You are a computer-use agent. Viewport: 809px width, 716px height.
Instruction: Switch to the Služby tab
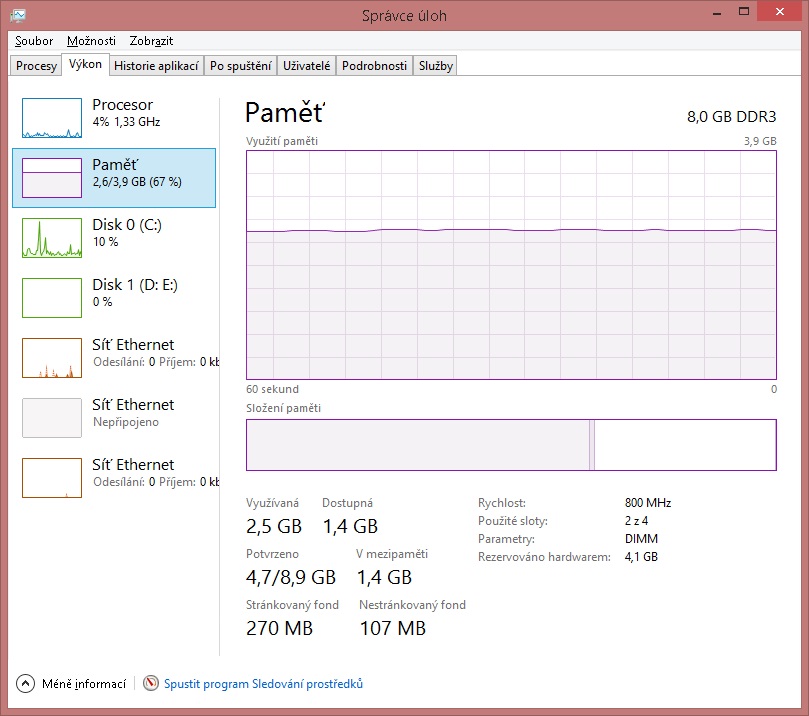[x=435, y=66]
